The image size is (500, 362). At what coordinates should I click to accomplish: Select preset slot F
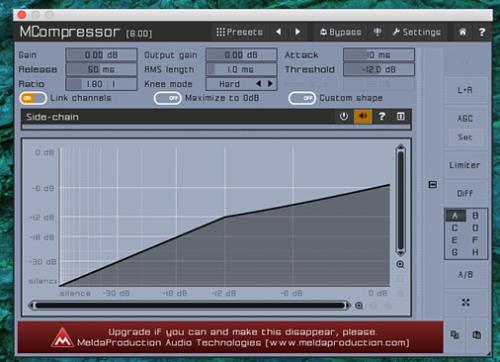pyautogui.click(x=475, y=240)
